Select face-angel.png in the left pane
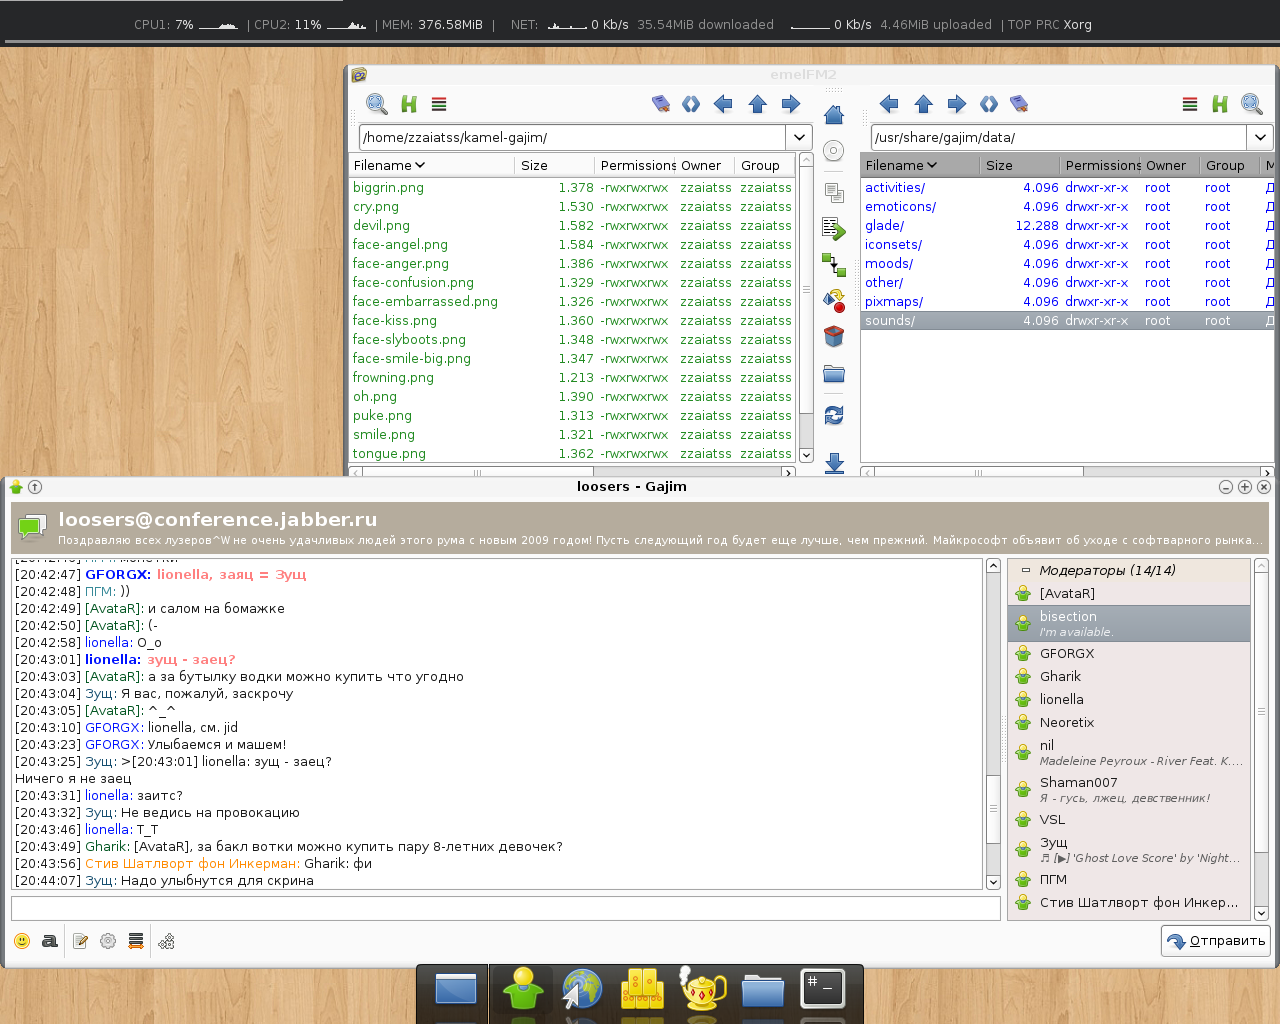Screen dimensions: 1280x1024 tap(400, 245)
